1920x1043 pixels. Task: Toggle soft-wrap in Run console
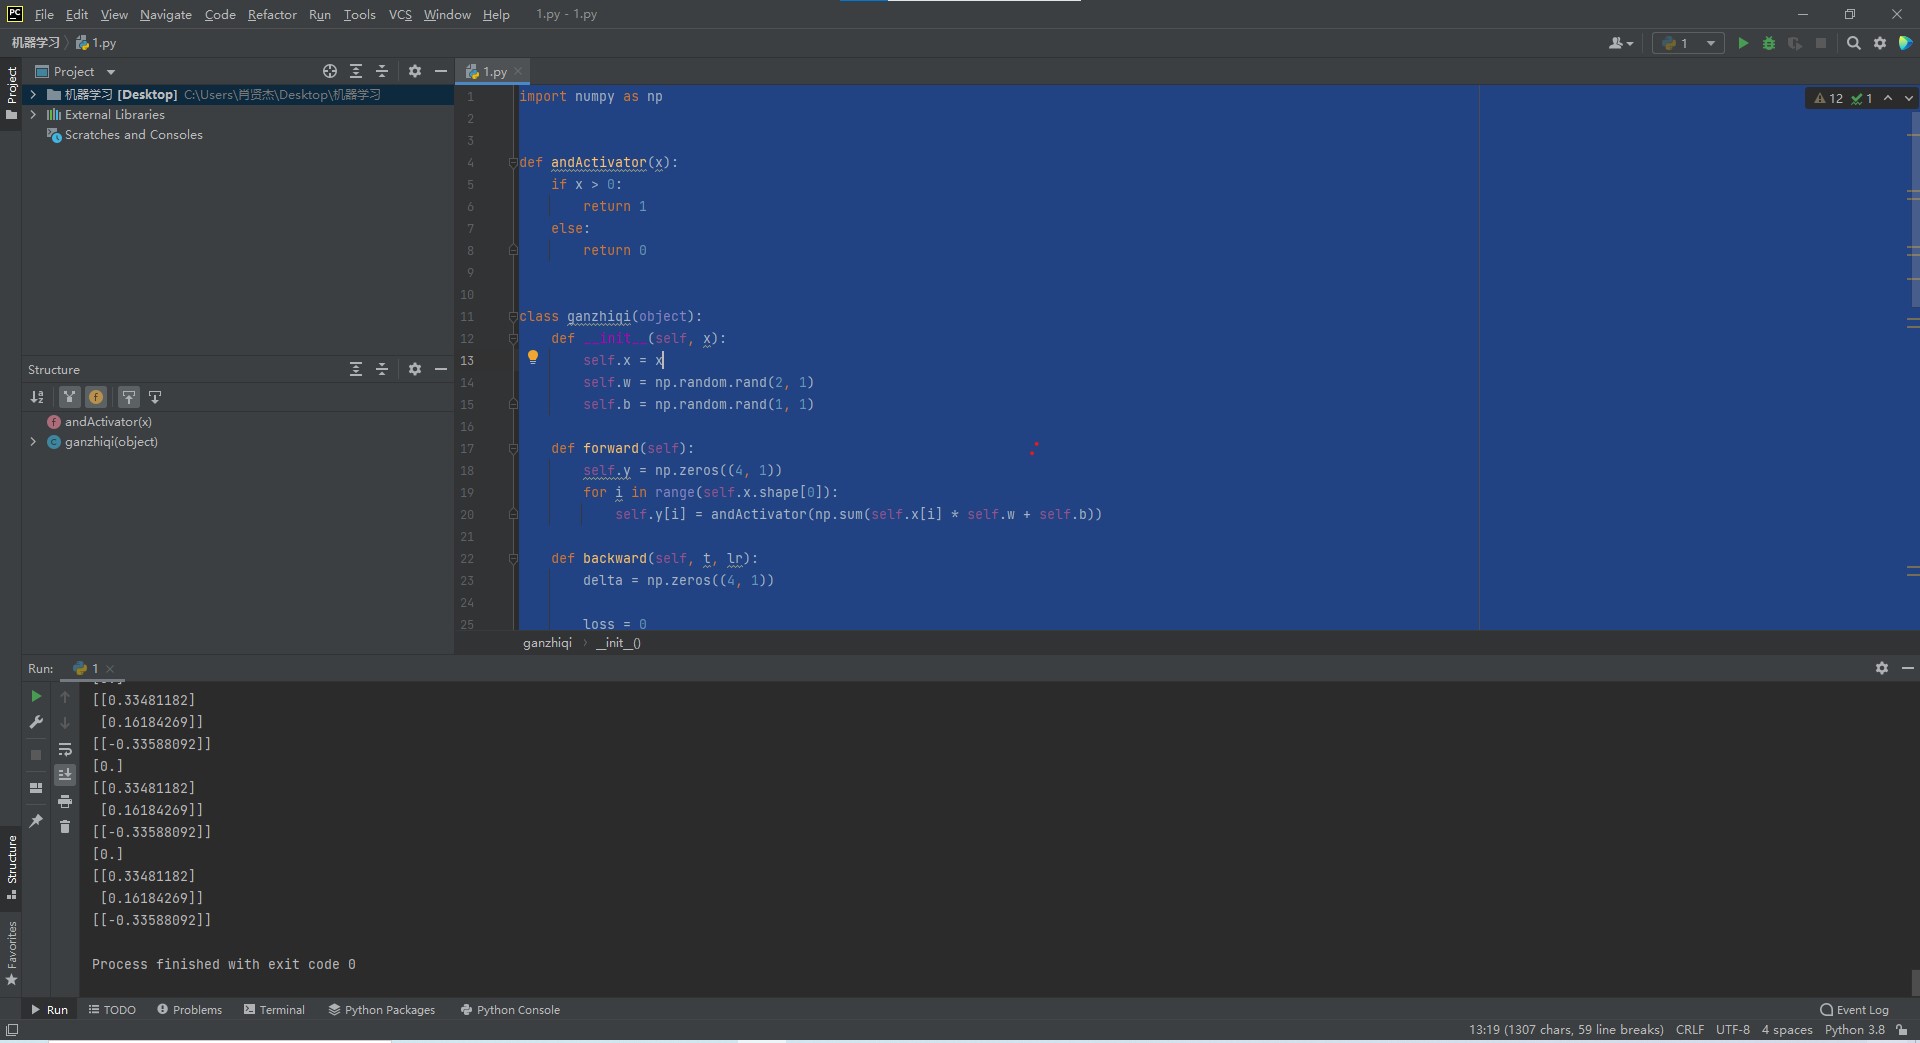click(x=65, y=749)
